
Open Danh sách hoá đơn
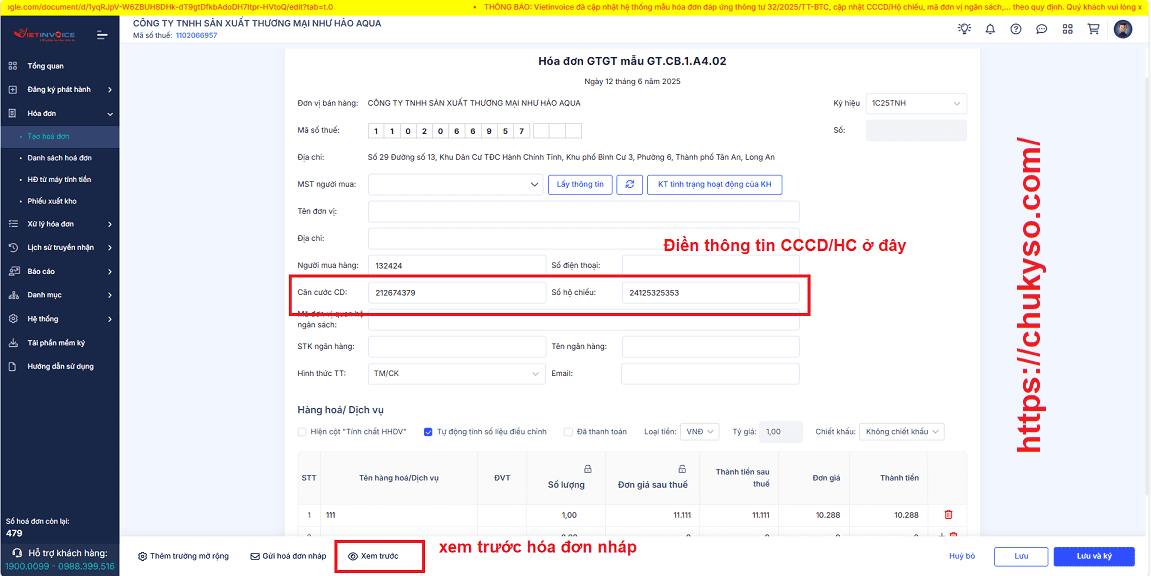tap(59, 158)
